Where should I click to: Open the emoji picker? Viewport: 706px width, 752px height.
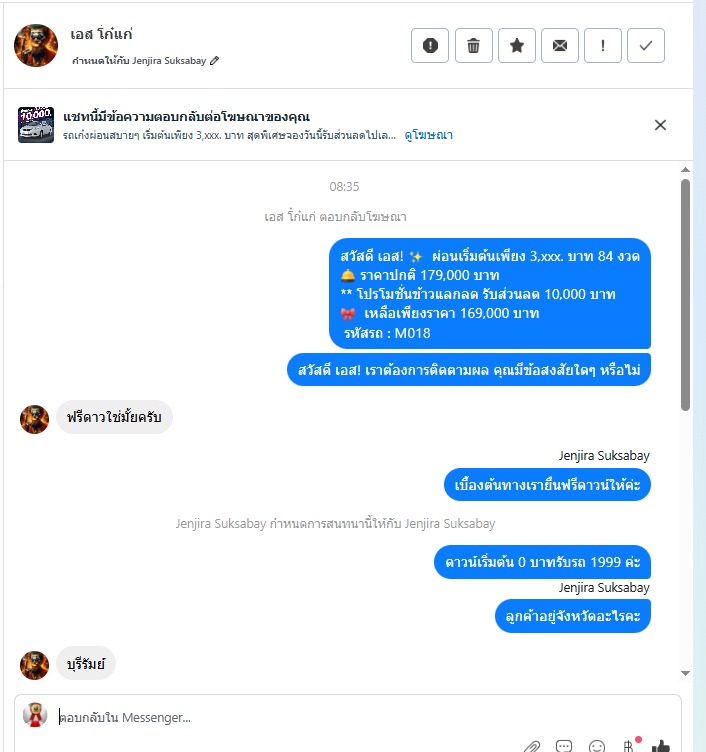pyautogui.click(x=597, y=746)
